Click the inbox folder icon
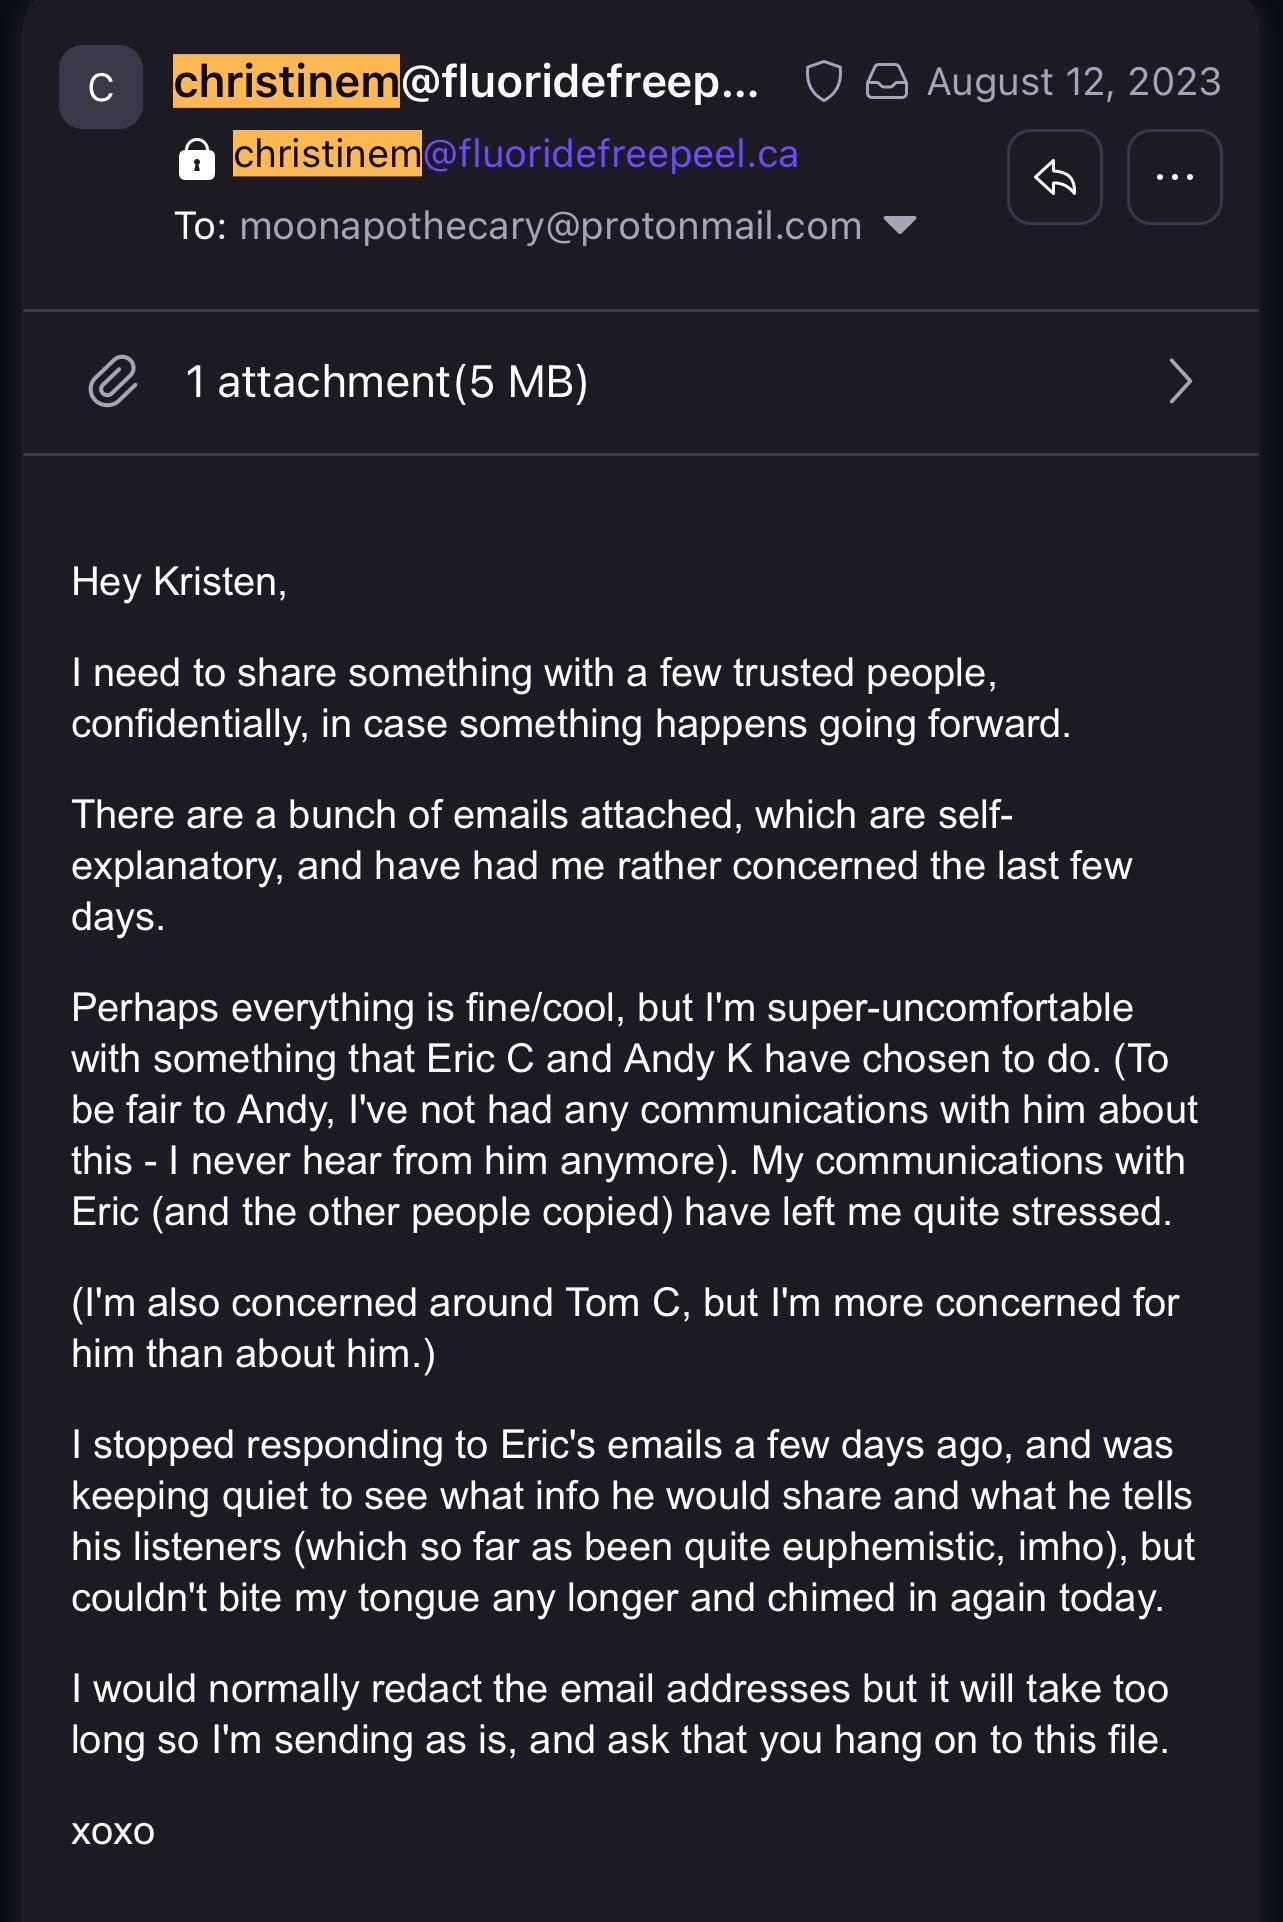This screenshot has height=1922, width=1283. 886,82
